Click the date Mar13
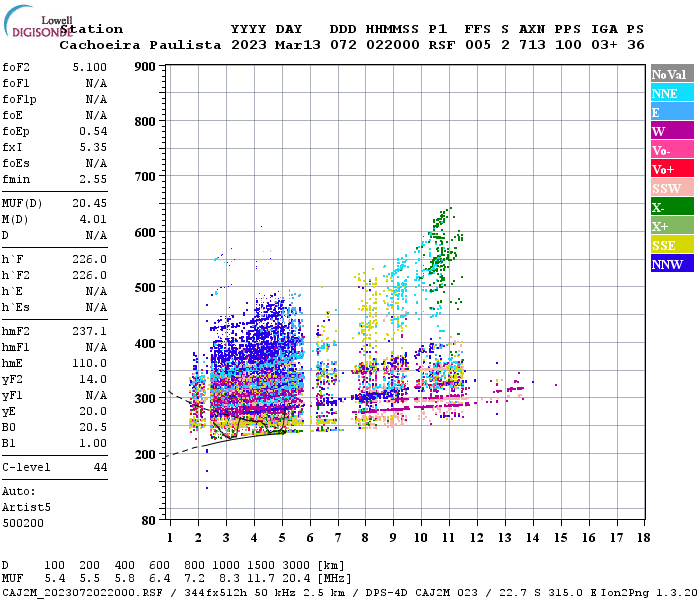Image resolution: width=700 pixels, height=600 pixels. (x=298, y=46)
